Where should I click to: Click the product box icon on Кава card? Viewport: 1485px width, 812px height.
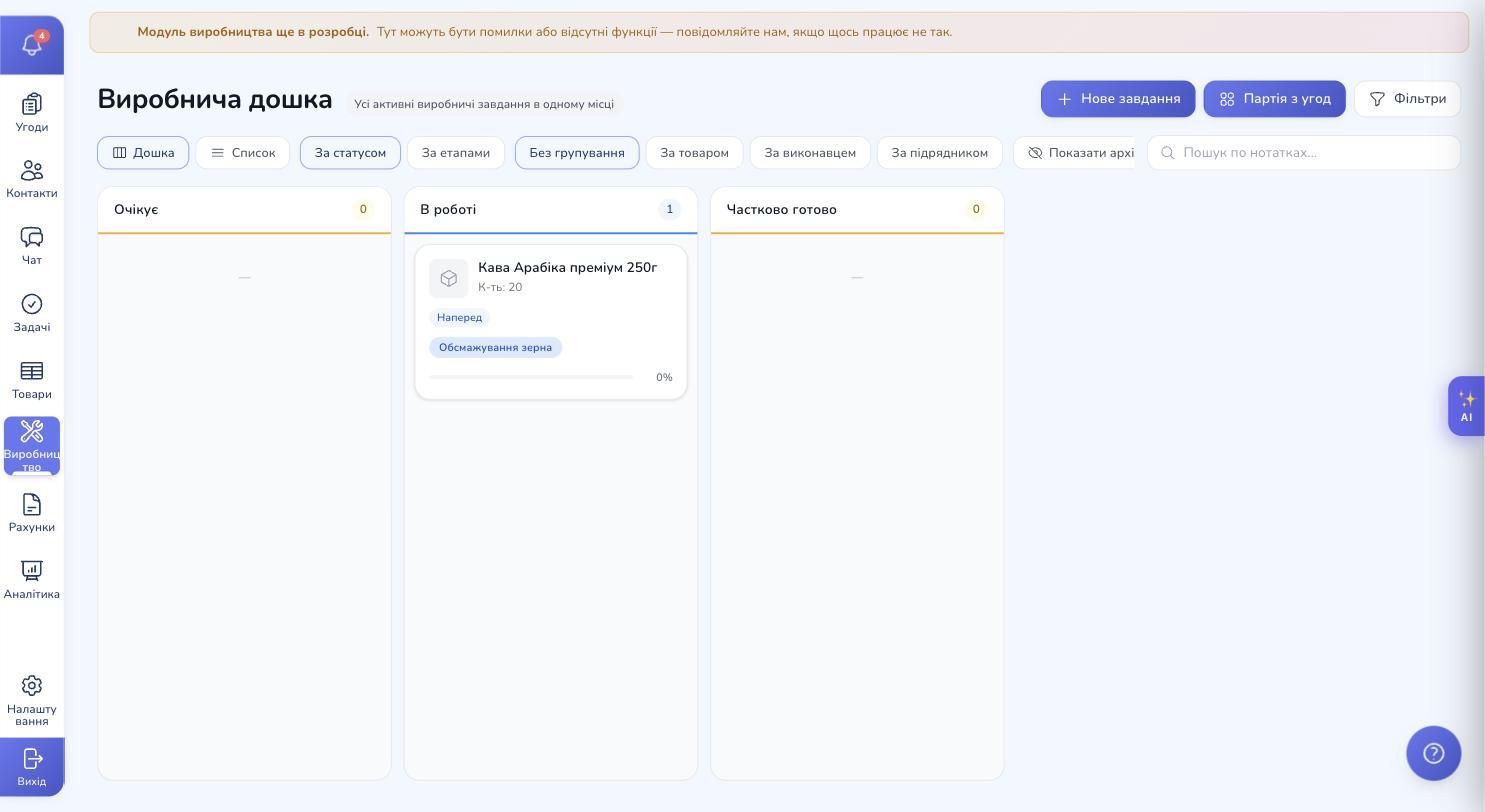click(449, 278)
